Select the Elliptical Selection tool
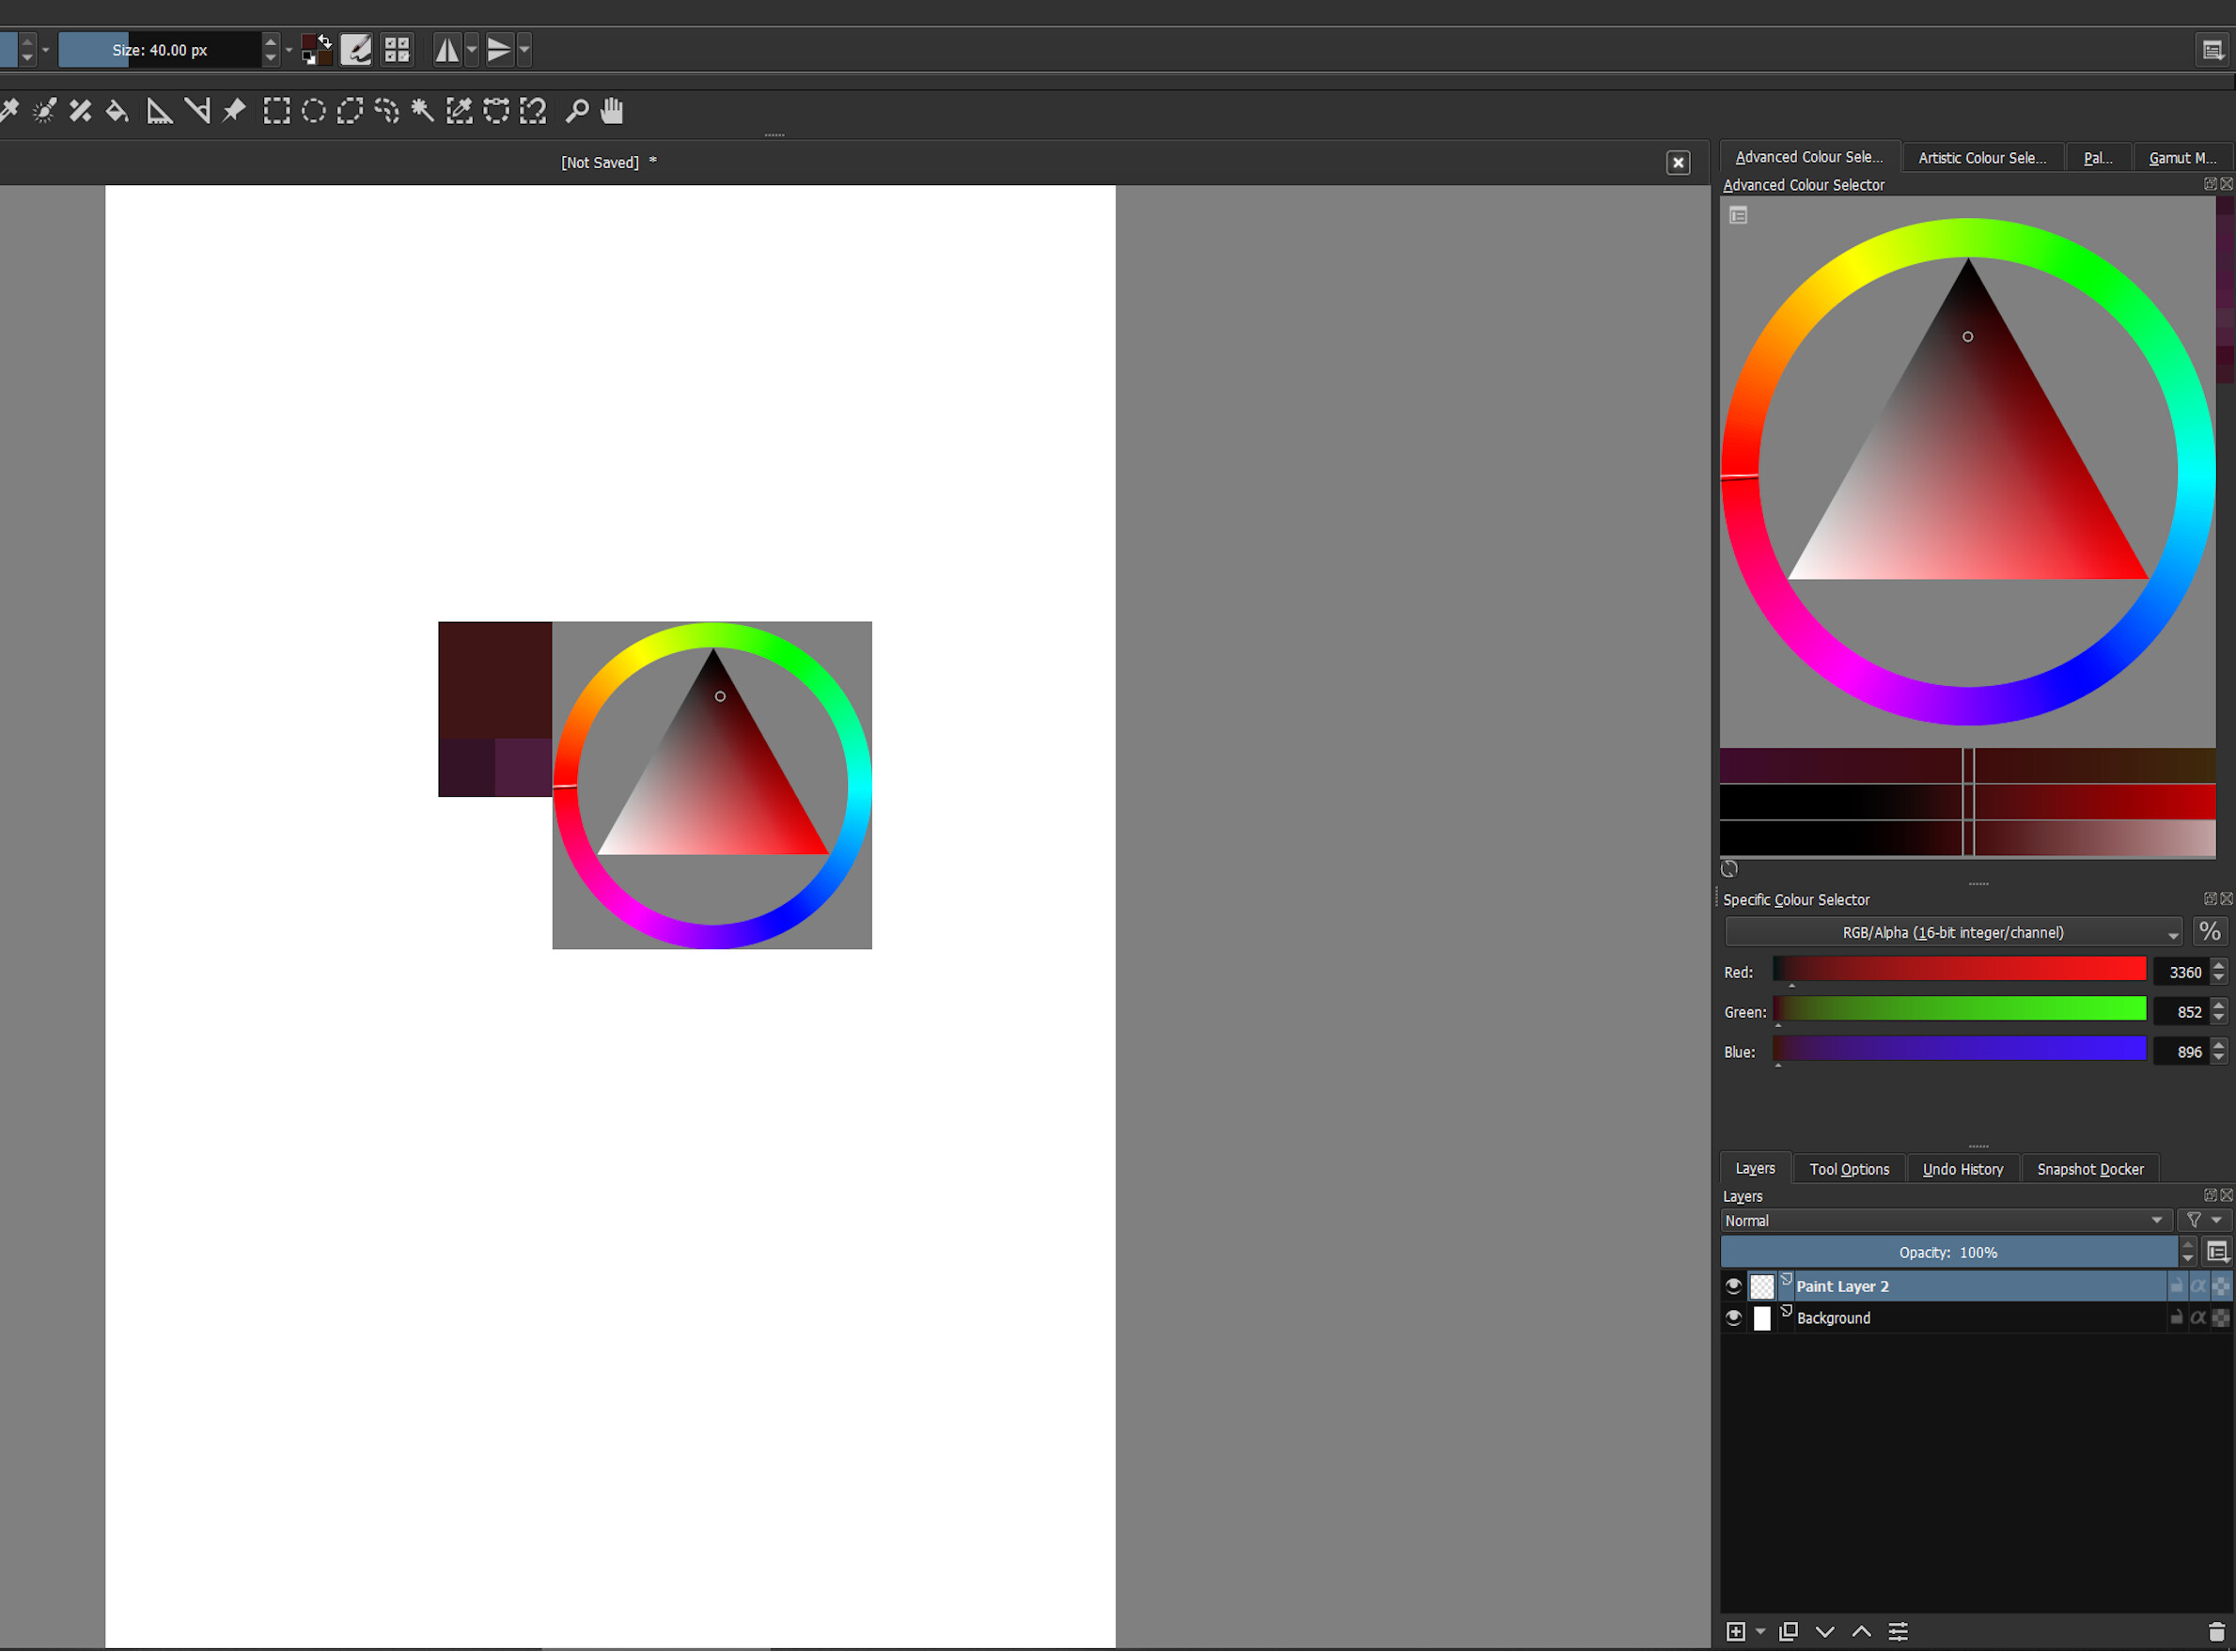The width and height of the screenshot is (2236, 1652). 312,110
